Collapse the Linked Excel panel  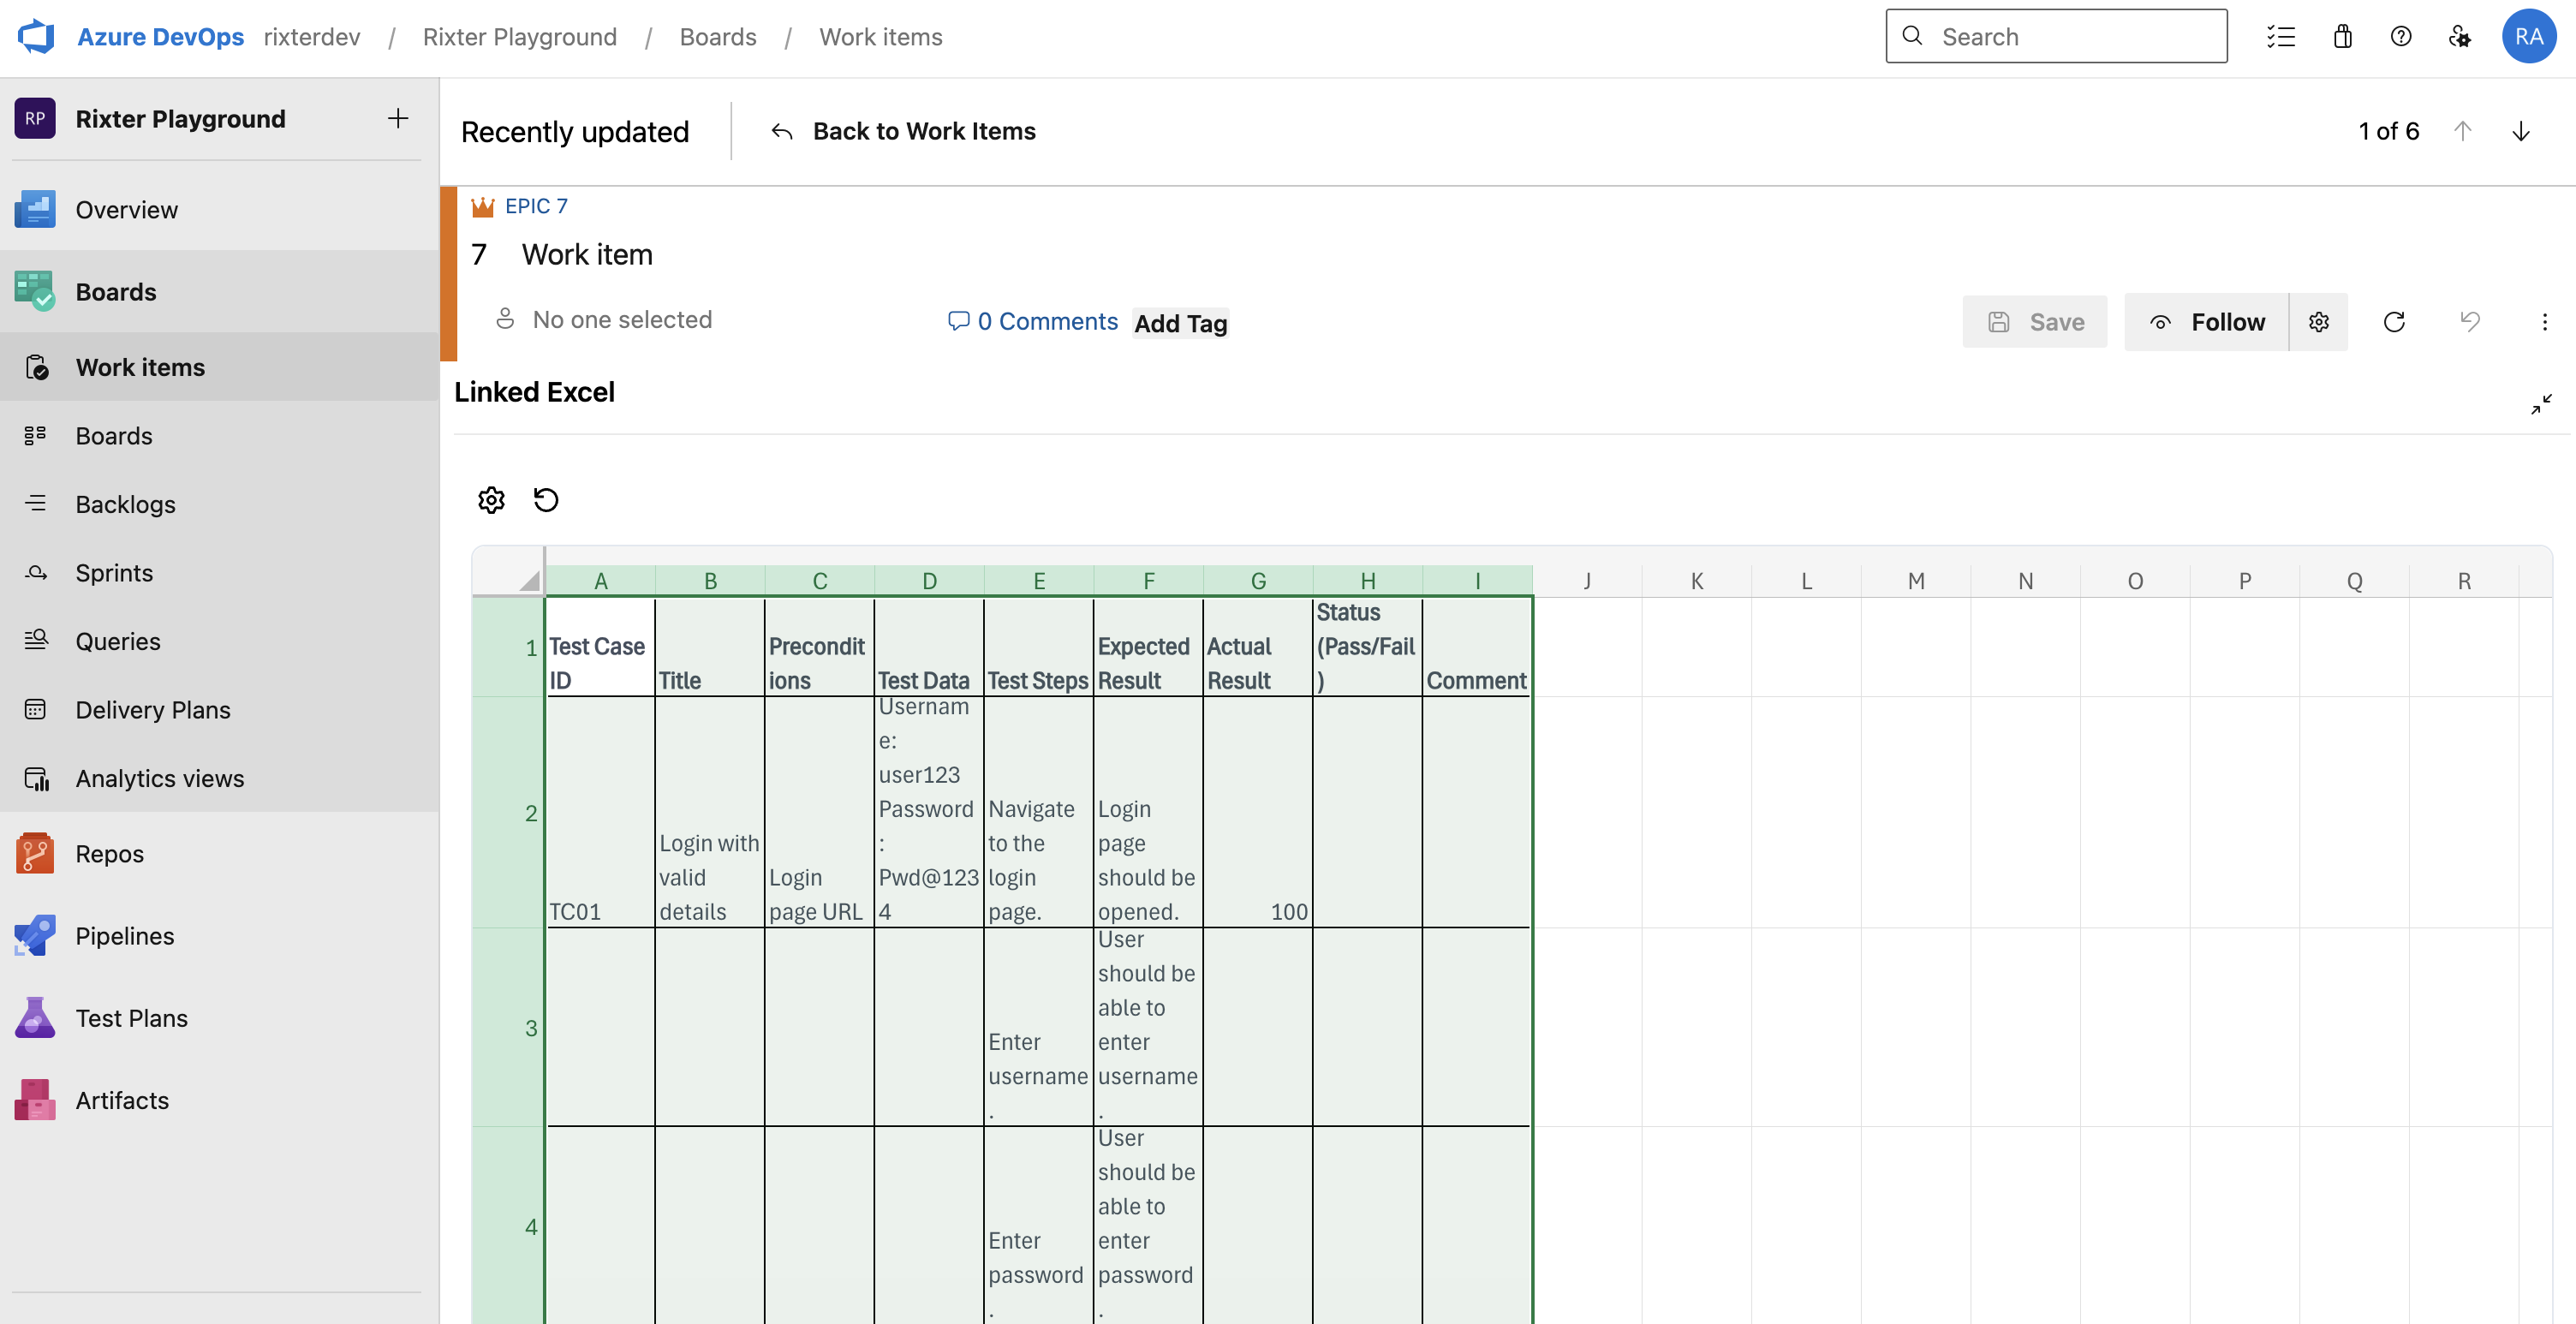tap(2541, 404)
